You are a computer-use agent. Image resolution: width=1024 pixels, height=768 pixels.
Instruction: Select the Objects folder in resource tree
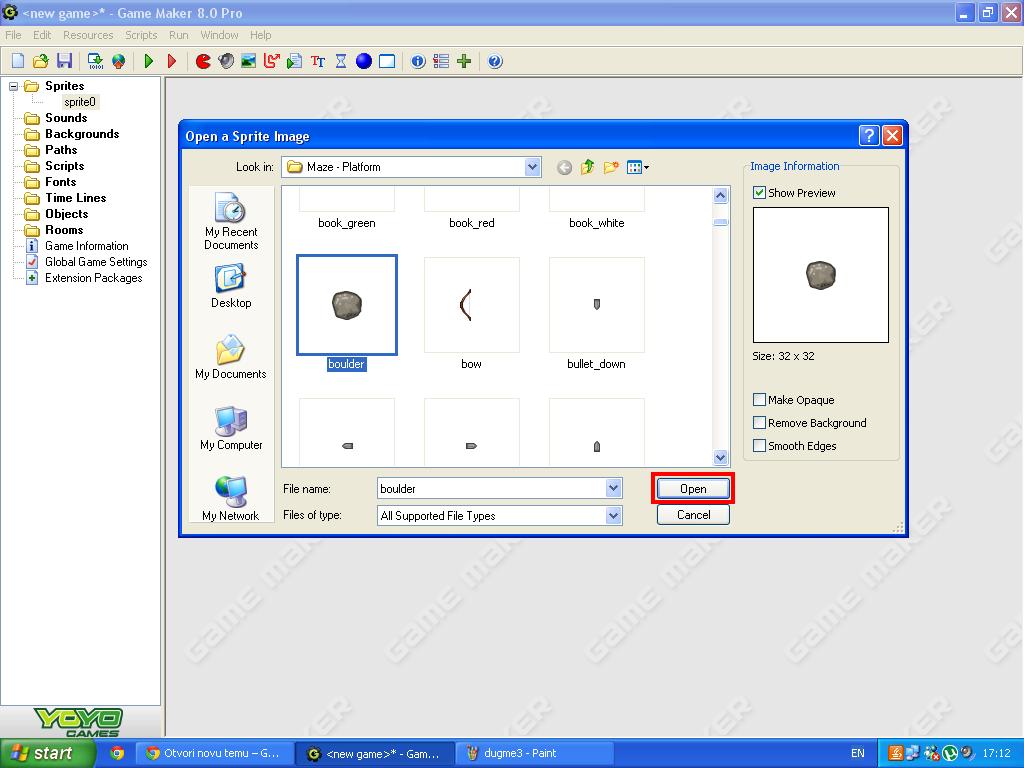pos(66,214)
